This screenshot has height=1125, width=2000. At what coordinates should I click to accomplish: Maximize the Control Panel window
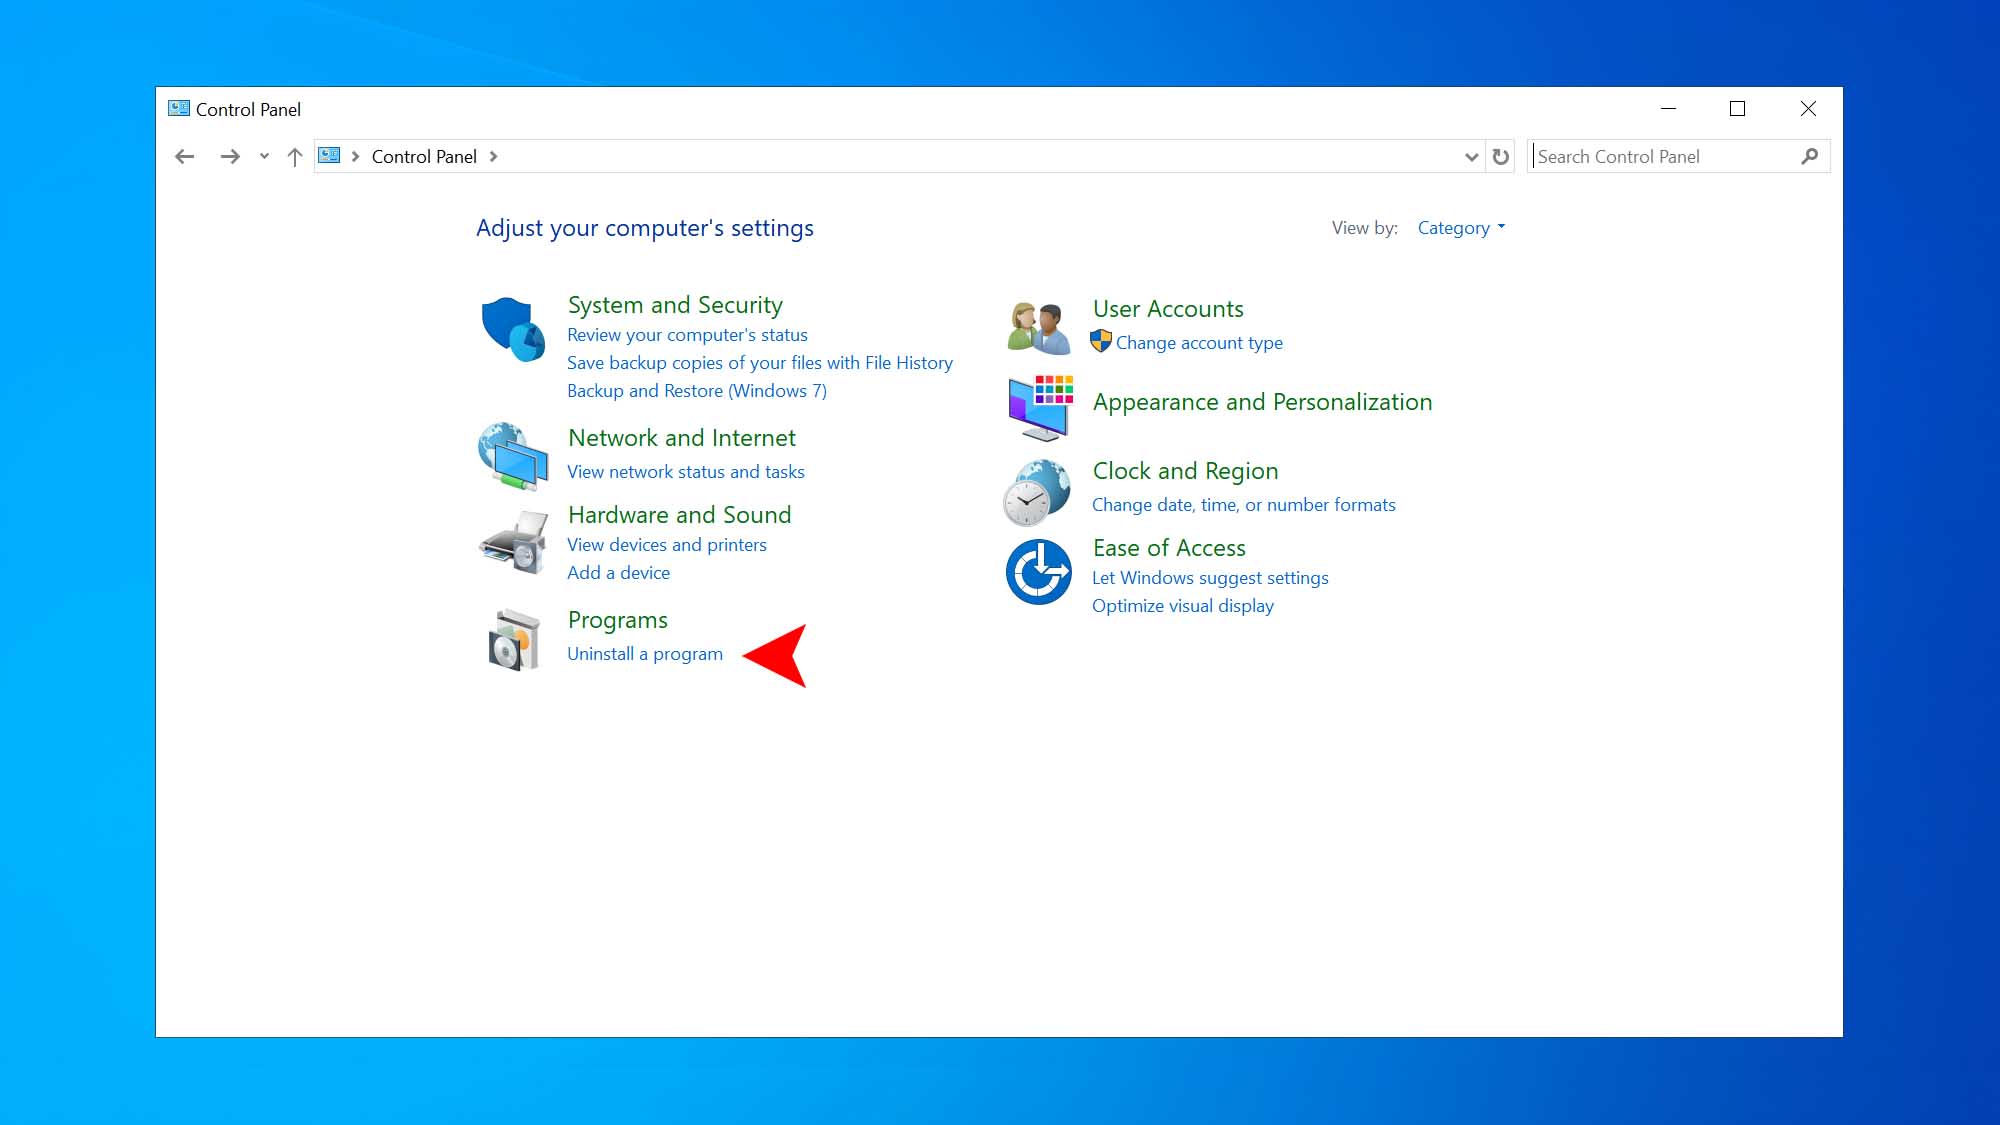(1738, 108)
